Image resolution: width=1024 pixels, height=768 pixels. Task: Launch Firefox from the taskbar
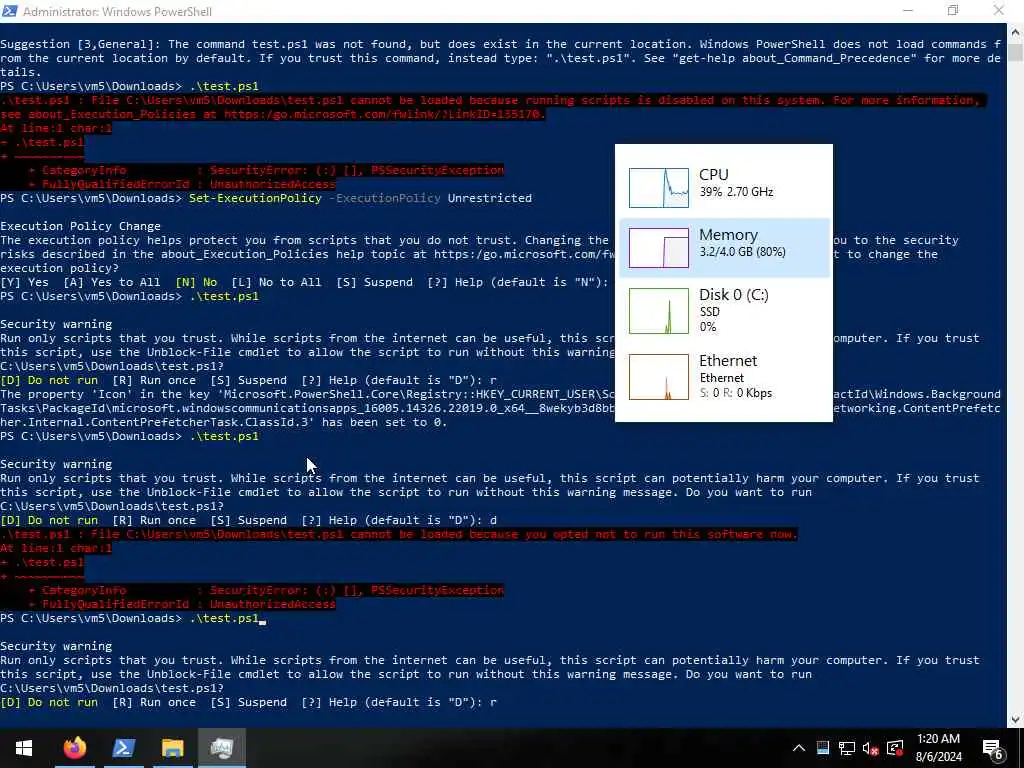[74, 748]
